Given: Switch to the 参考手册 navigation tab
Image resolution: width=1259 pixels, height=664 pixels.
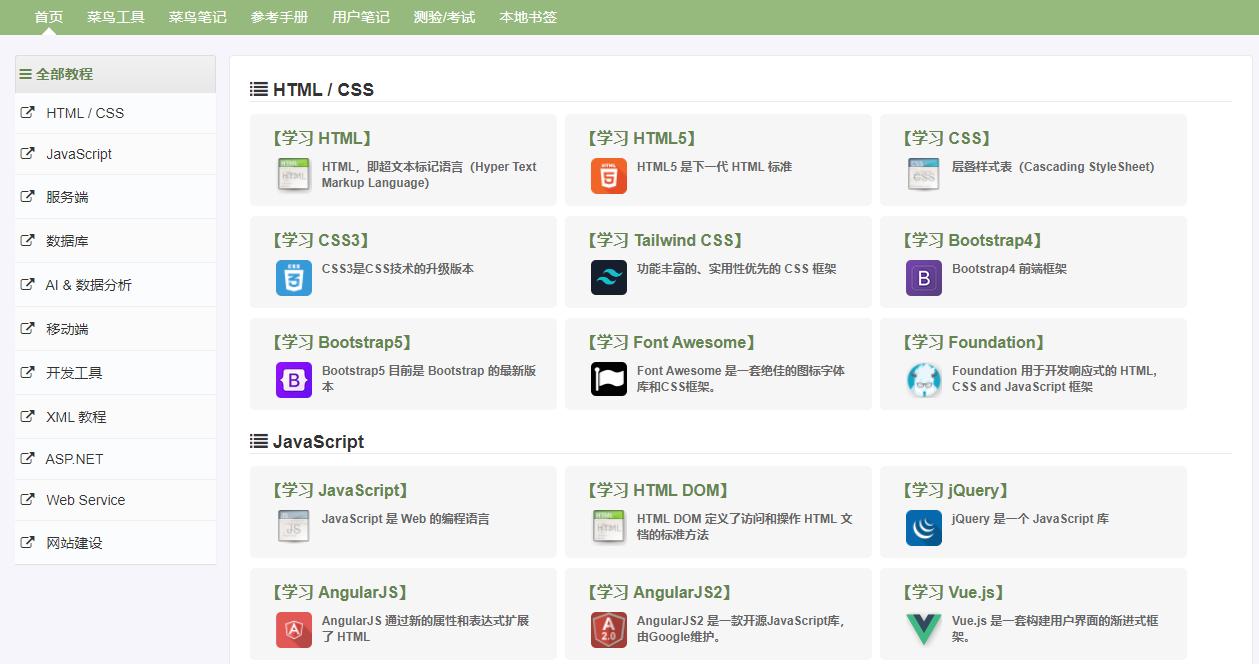Looking at the screenshot, I should (x=279, y=17).
